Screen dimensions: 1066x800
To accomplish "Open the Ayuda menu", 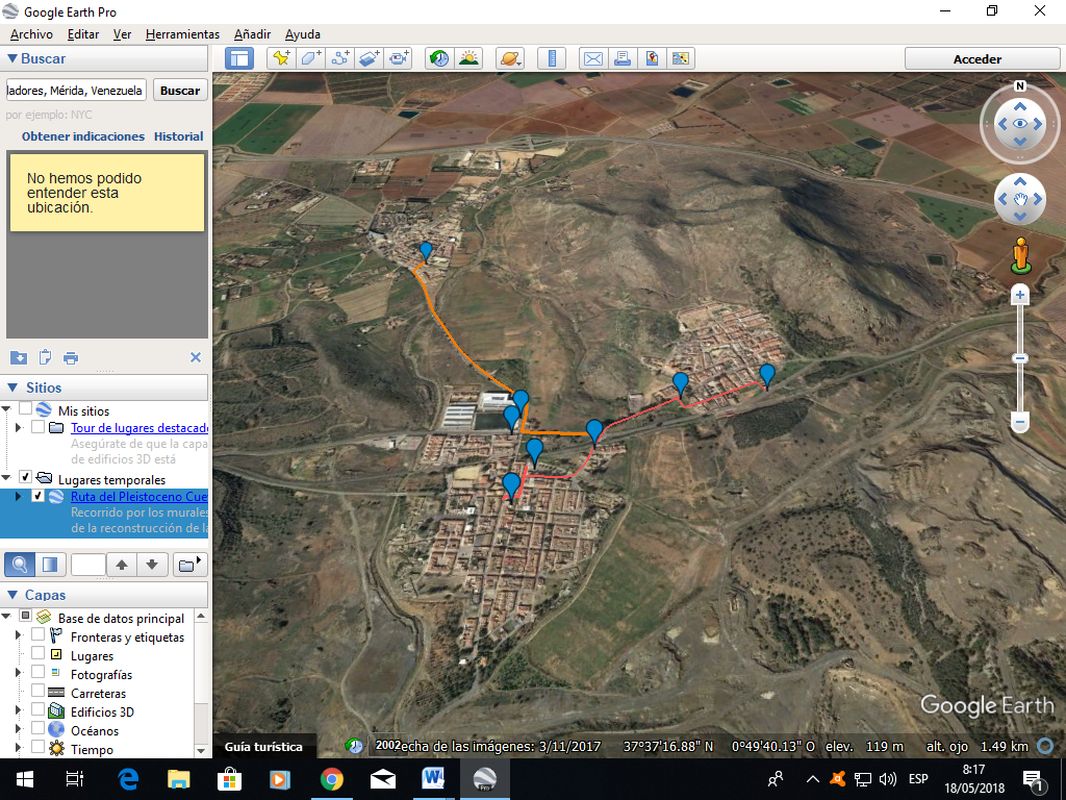I will point(303,34).
